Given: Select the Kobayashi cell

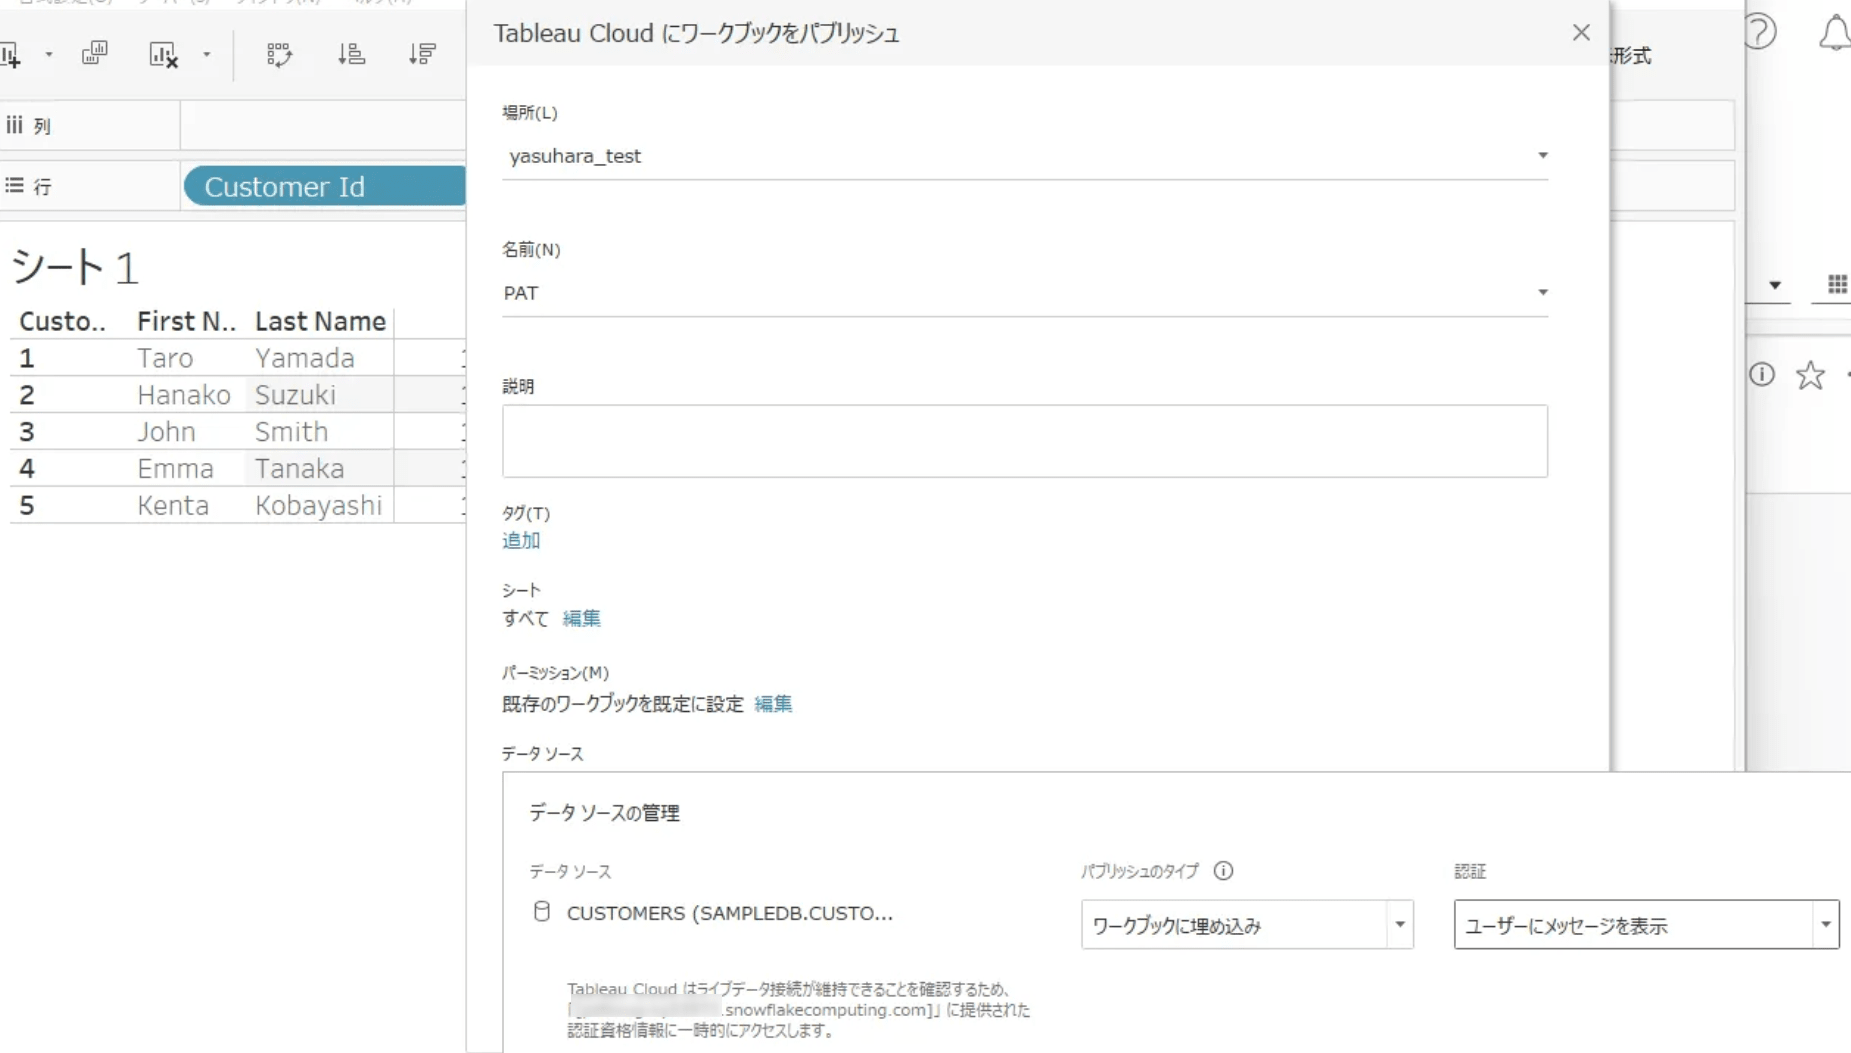Looking at the screenshot, I should 318,506.
